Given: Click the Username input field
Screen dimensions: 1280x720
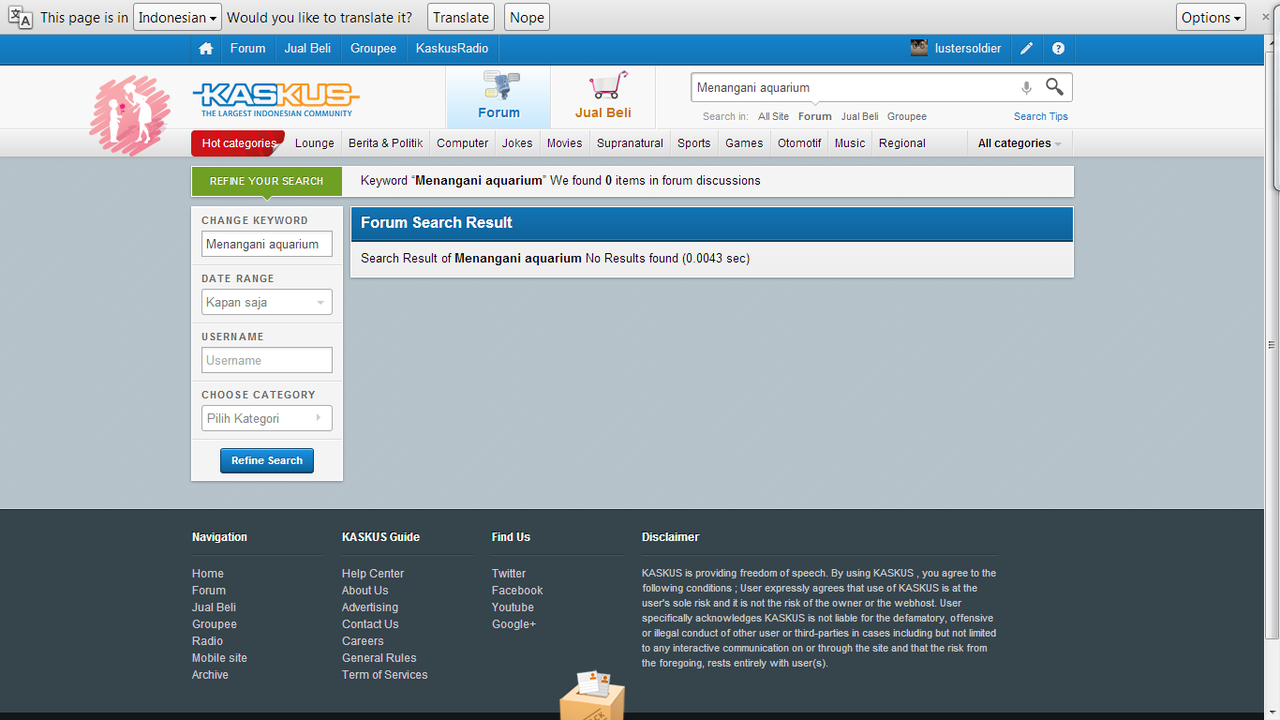Looking at the screenshot, I should [267, 360].
